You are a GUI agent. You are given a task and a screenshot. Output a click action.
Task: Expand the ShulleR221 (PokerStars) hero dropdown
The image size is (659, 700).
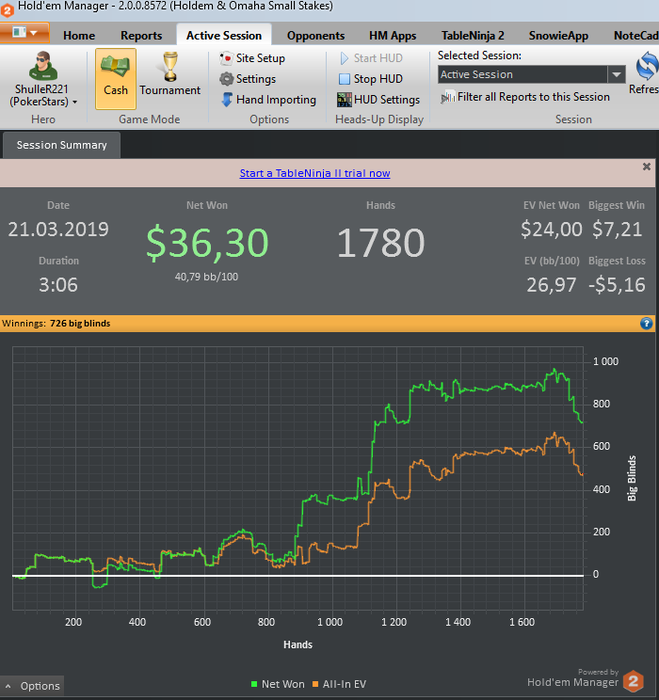tap(43, 96)
